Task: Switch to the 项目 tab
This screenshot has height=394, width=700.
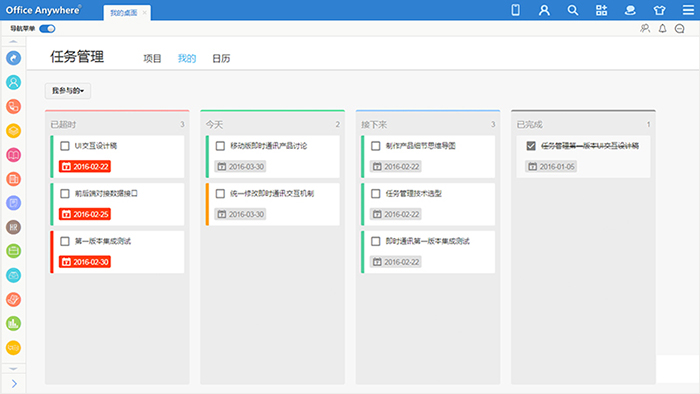Action: coord(152,58)
